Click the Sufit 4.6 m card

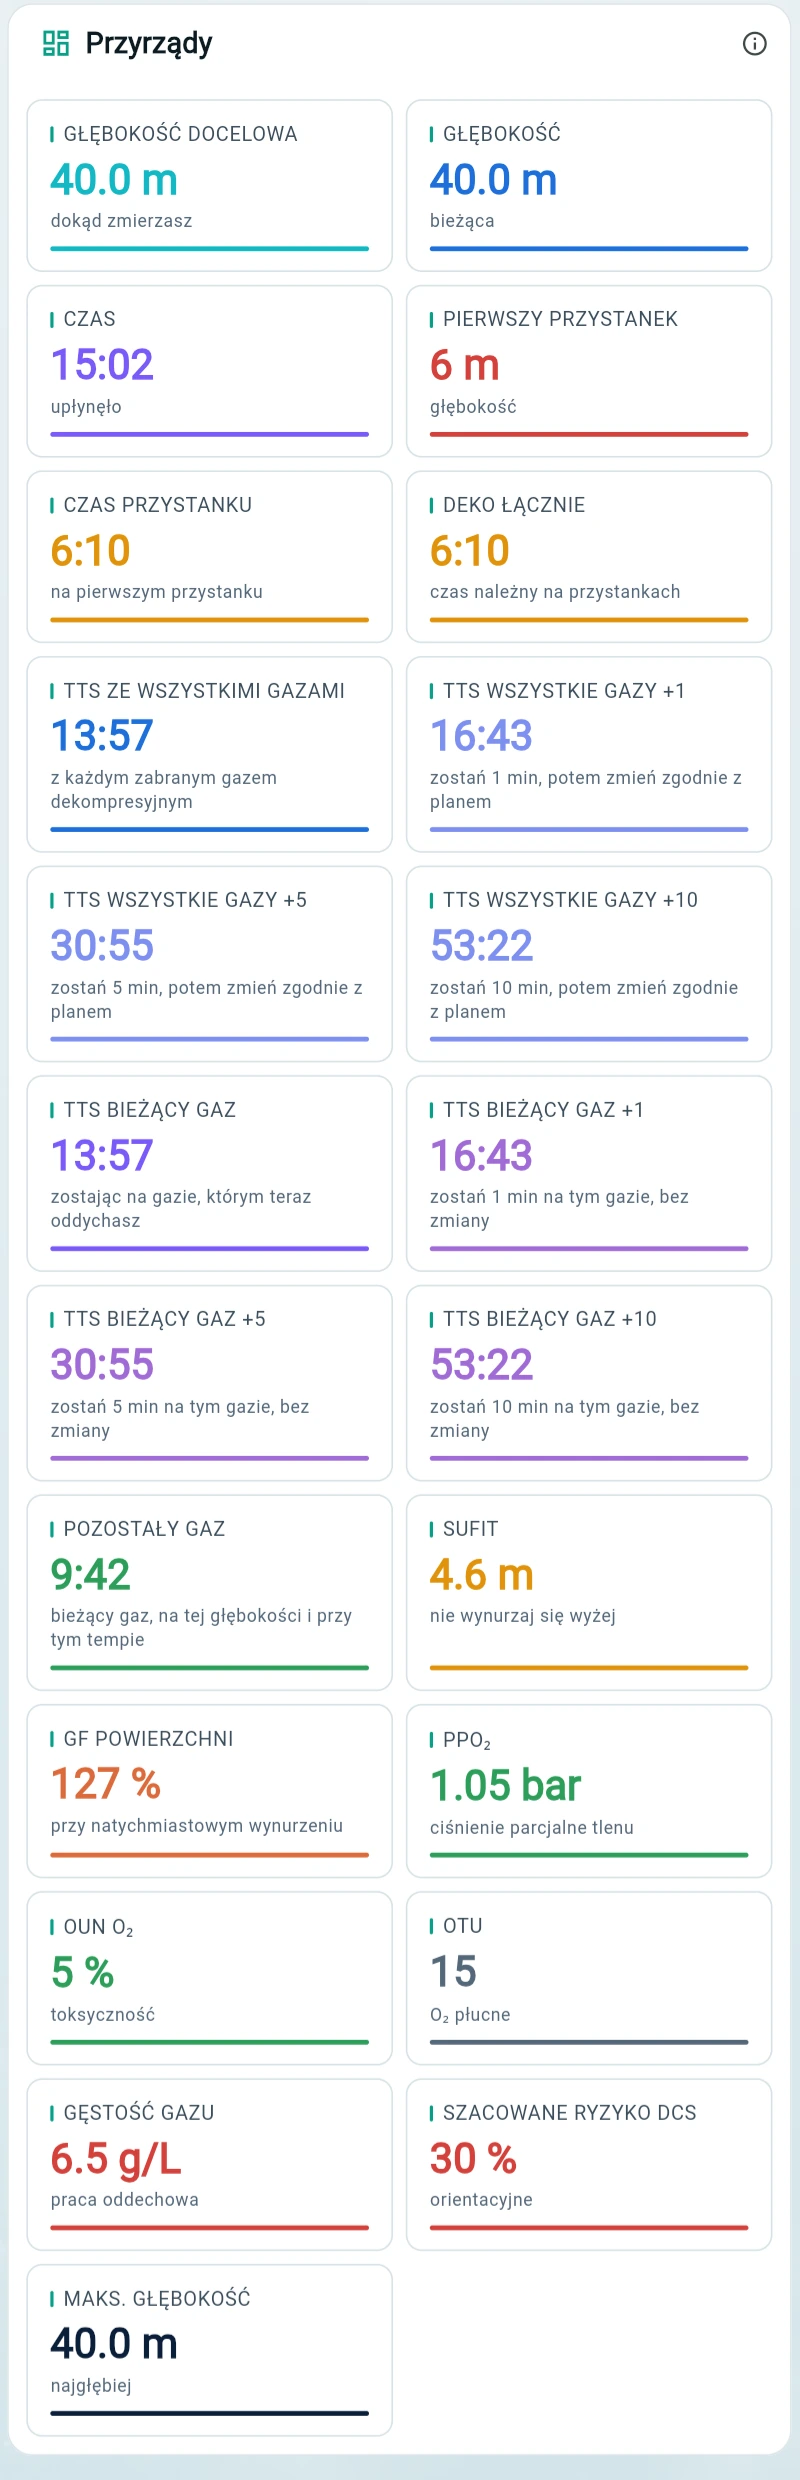(x=589, y=1592)
